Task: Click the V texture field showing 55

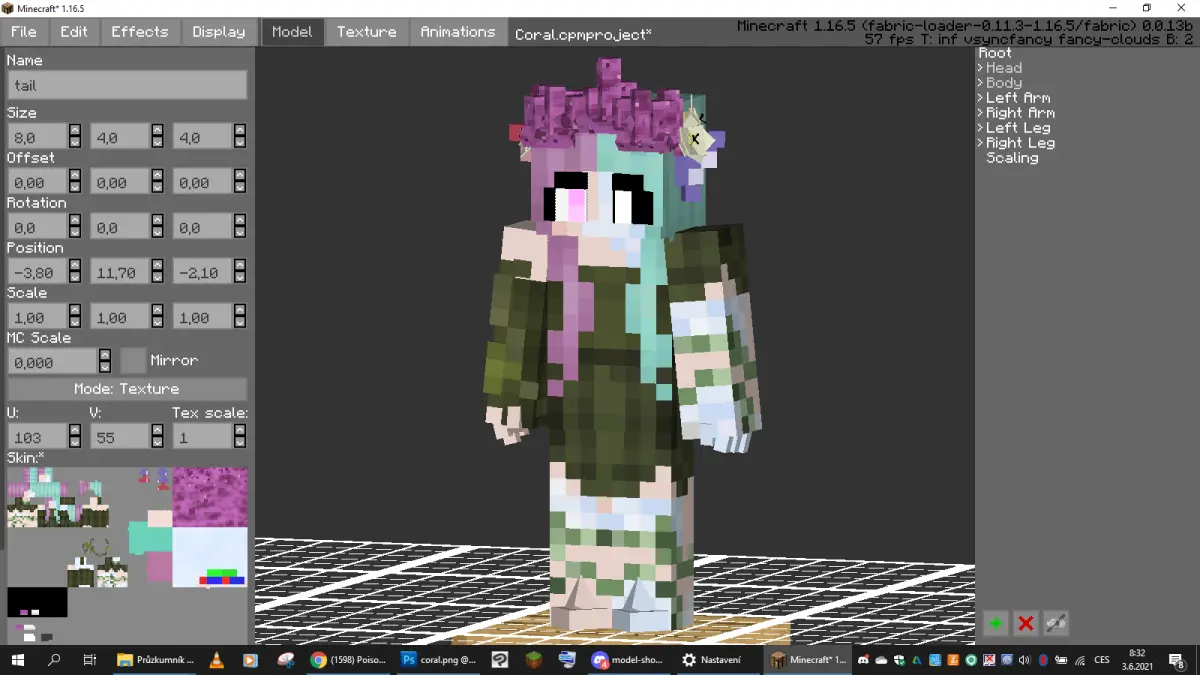Action: point(121,436)
